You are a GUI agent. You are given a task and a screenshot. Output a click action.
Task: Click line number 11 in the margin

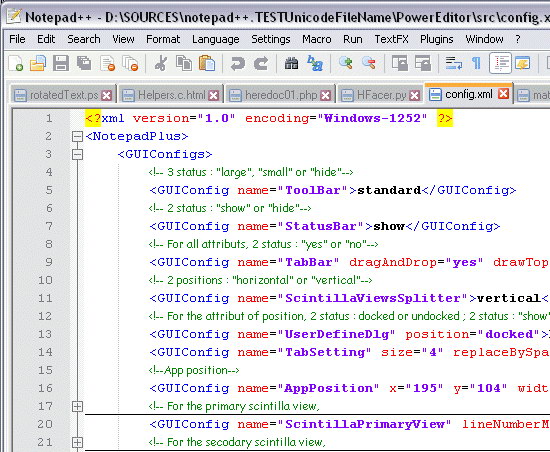point(45,298)
